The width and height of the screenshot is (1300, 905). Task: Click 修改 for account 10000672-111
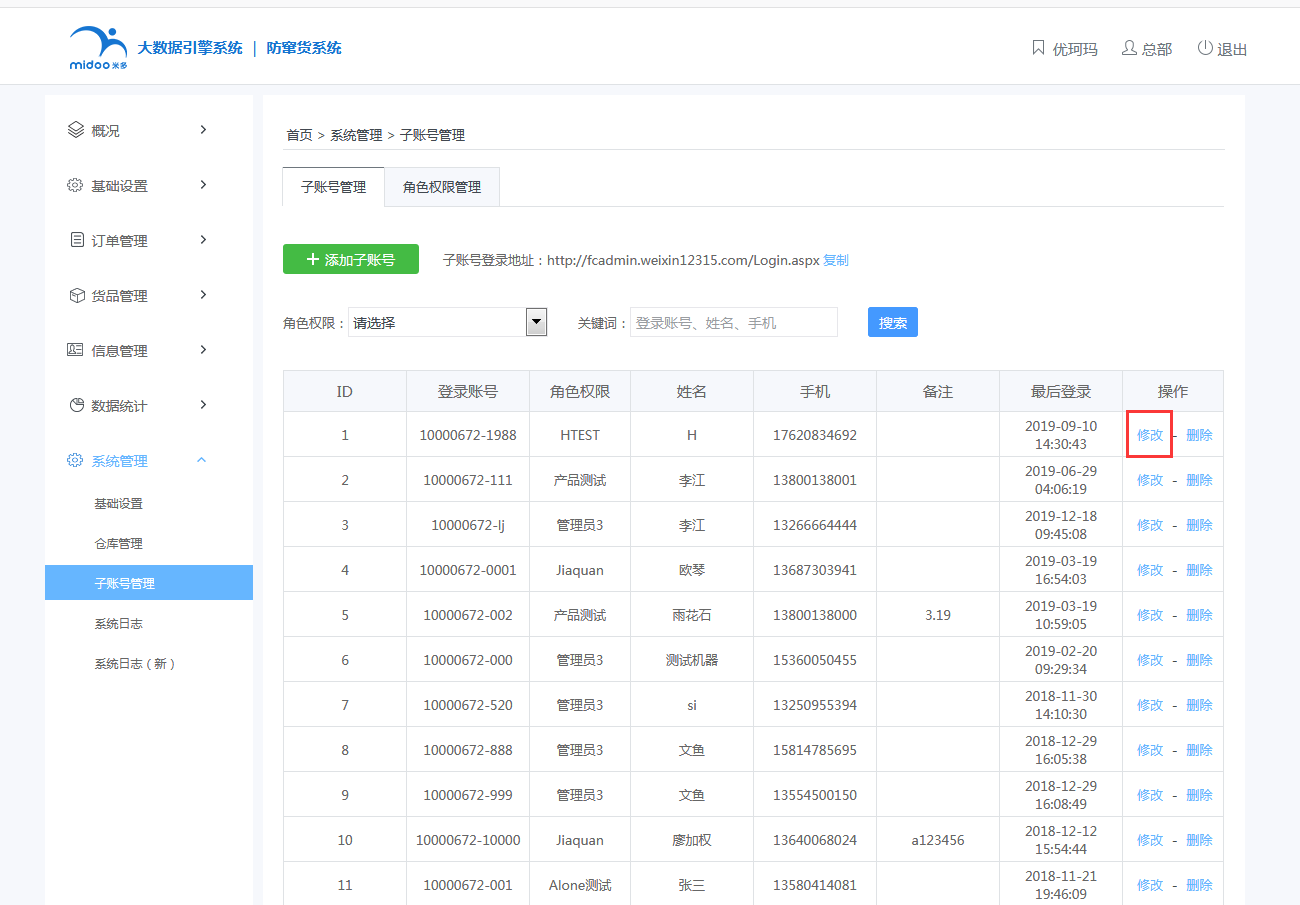pyautogui.click(x=1150, y=480)
